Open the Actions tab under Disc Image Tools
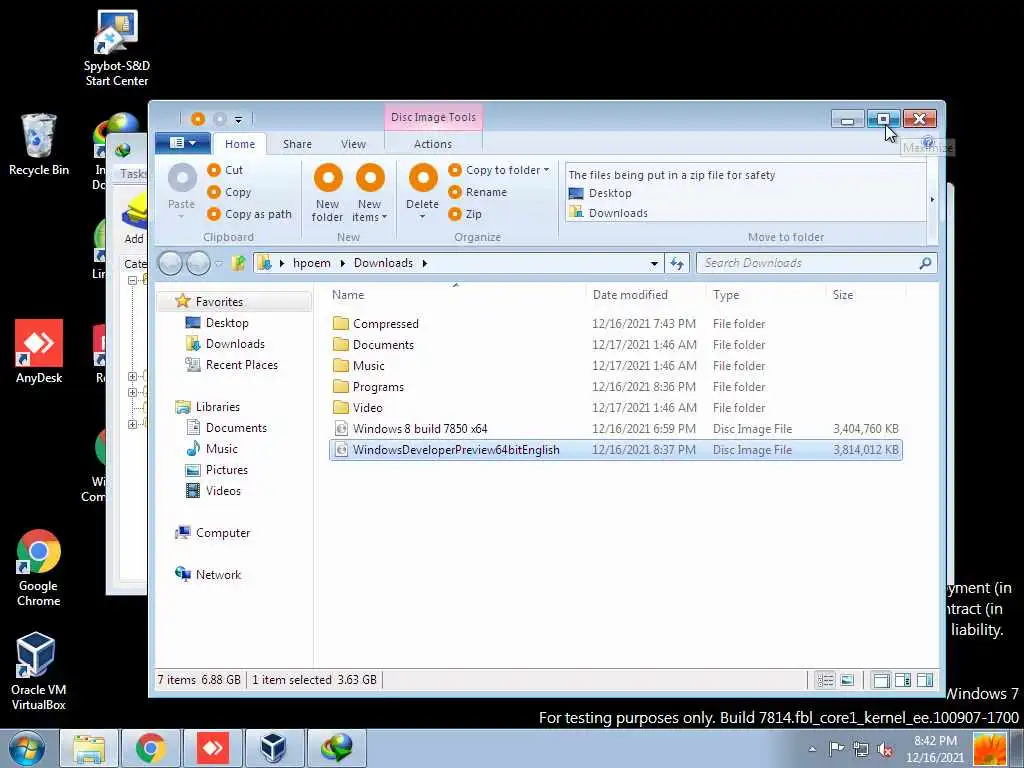 coord(432,144)
